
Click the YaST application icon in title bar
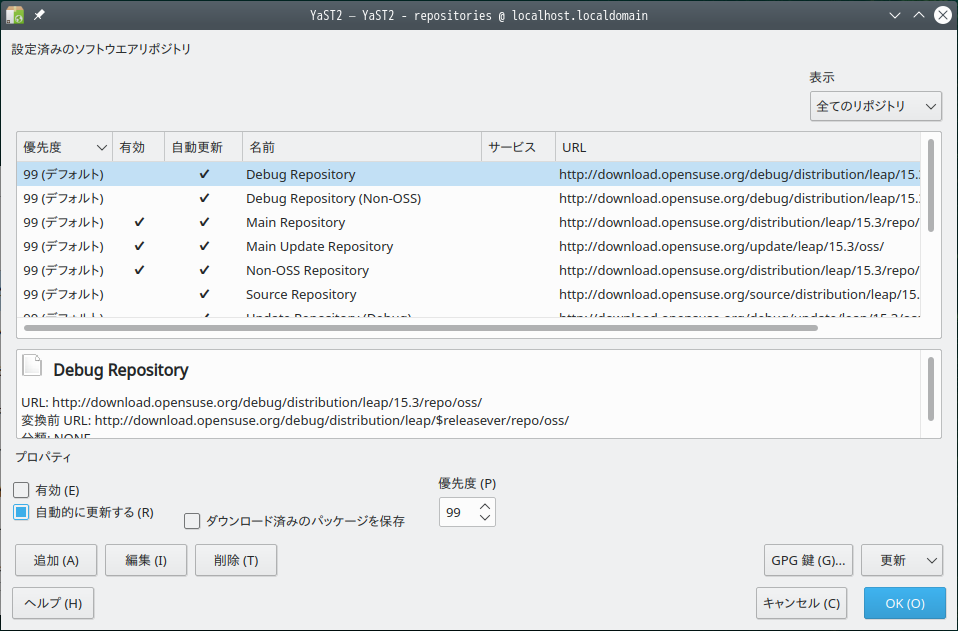coord(15,15)
